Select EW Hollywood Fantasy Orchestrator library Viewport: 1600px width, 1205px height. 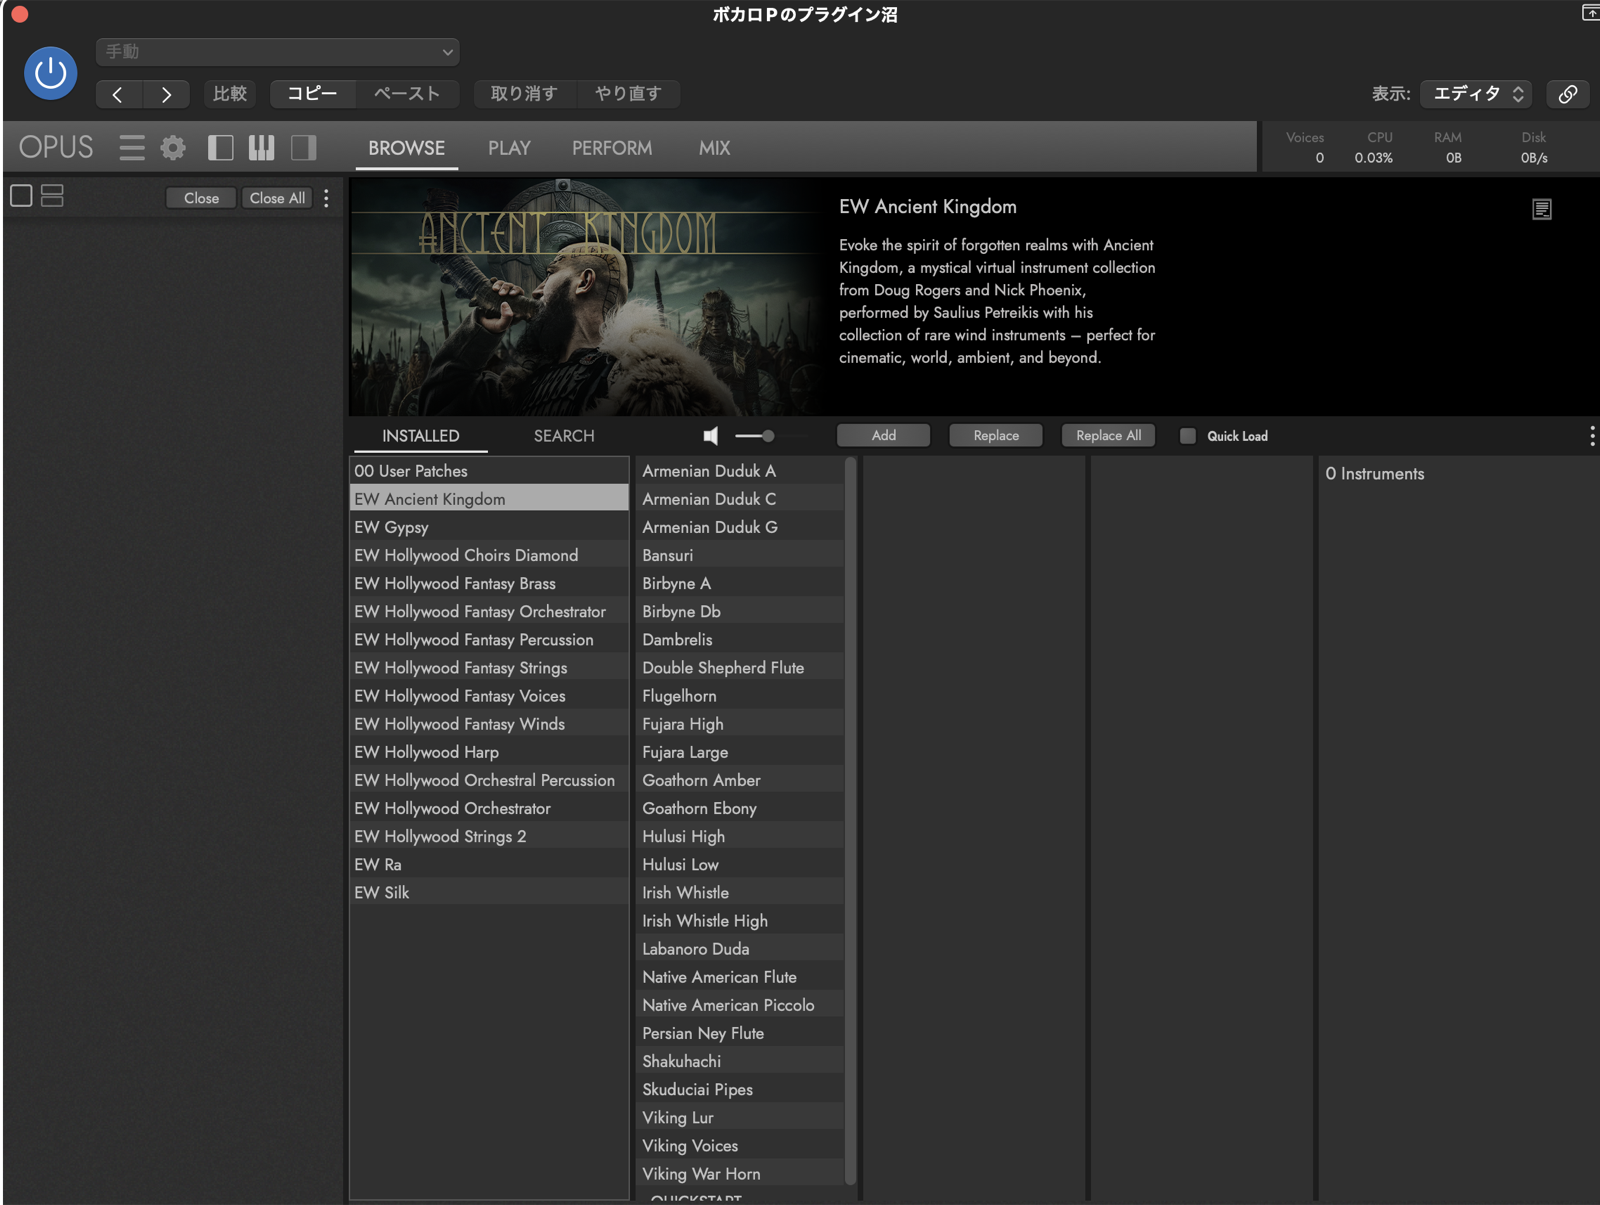click(x=489, y=611)
